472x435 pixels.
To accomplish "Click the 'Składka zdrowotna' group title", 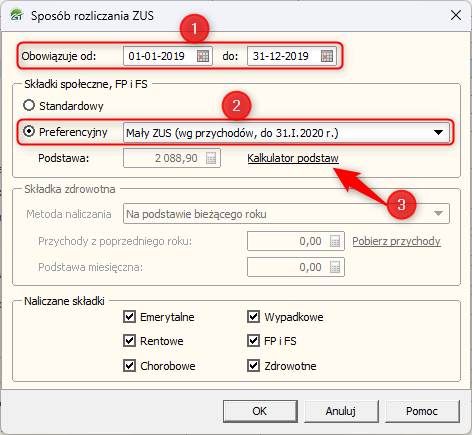I will (x=70, y=189).
